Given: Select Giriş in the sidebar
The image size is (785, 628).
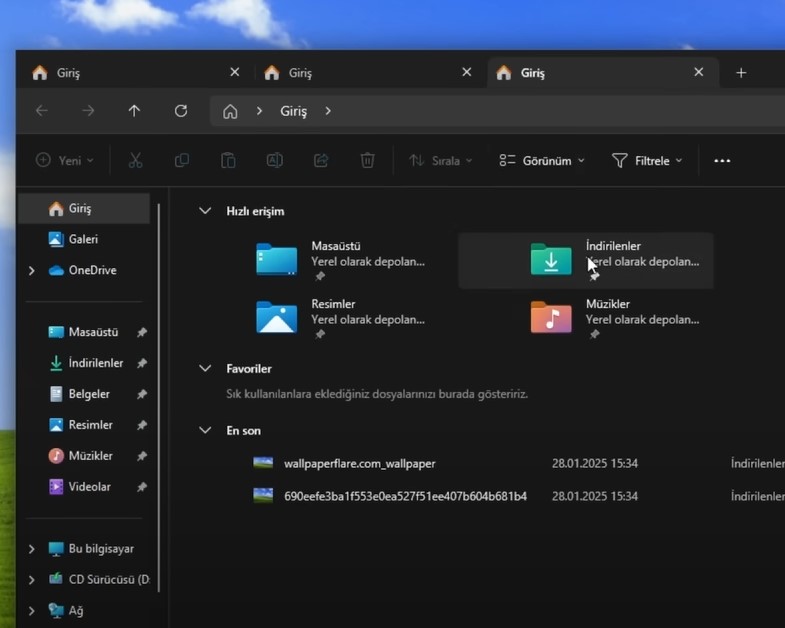Looking at the screenshot, I should coord(84,208).
